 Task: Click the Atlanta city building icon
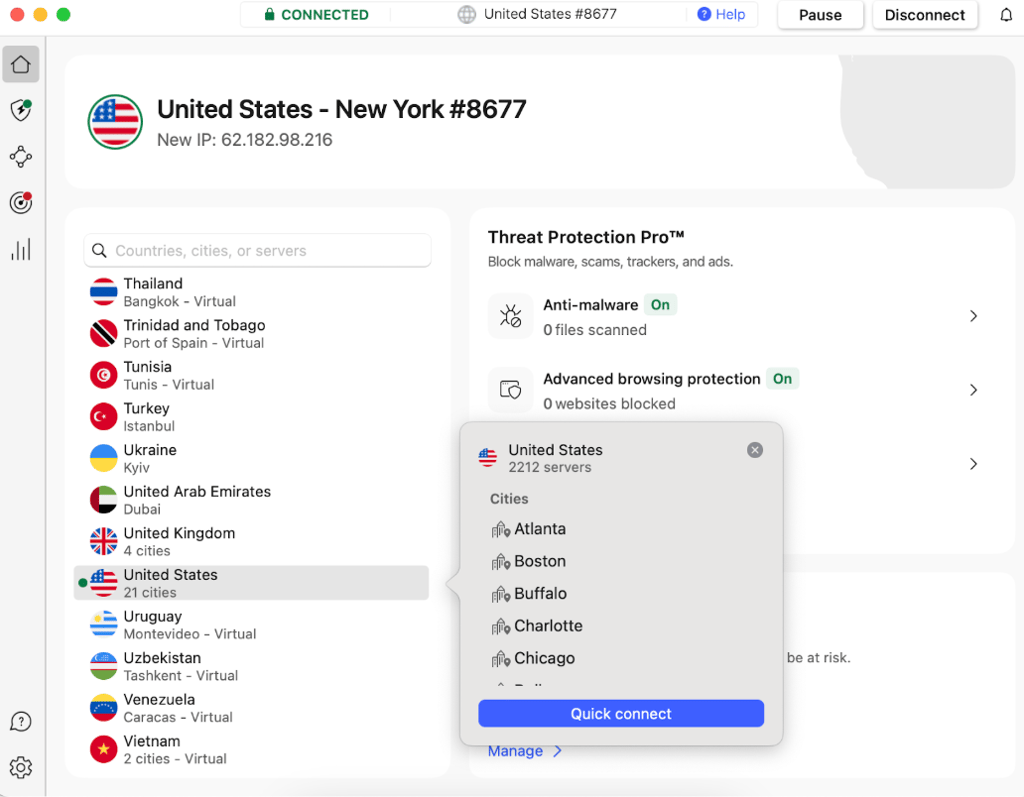click(x=500, y=529)
